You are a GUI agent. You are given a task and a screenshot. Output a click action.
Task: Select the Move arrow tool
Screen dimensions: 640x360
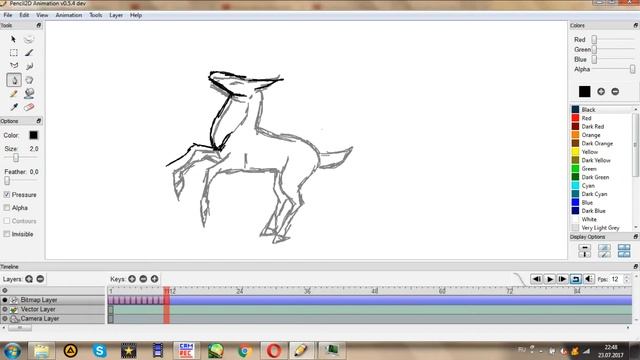point(13,39)
